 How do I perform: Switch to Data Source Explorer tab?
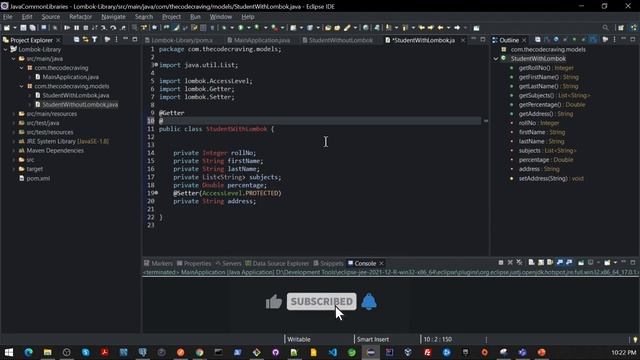277,263
